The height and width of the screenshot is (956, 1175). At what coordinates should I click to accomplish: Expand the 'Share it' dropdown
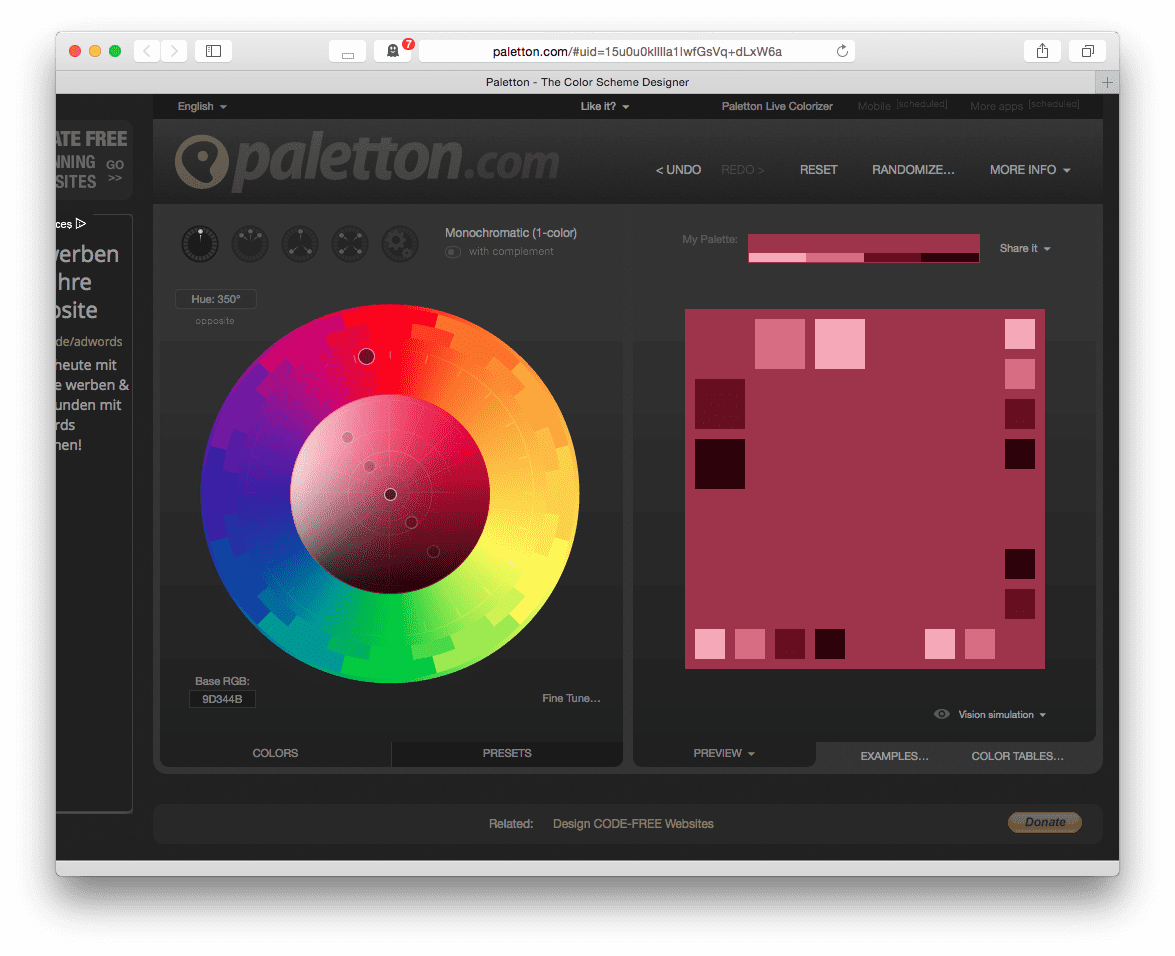click(1025, 248)
